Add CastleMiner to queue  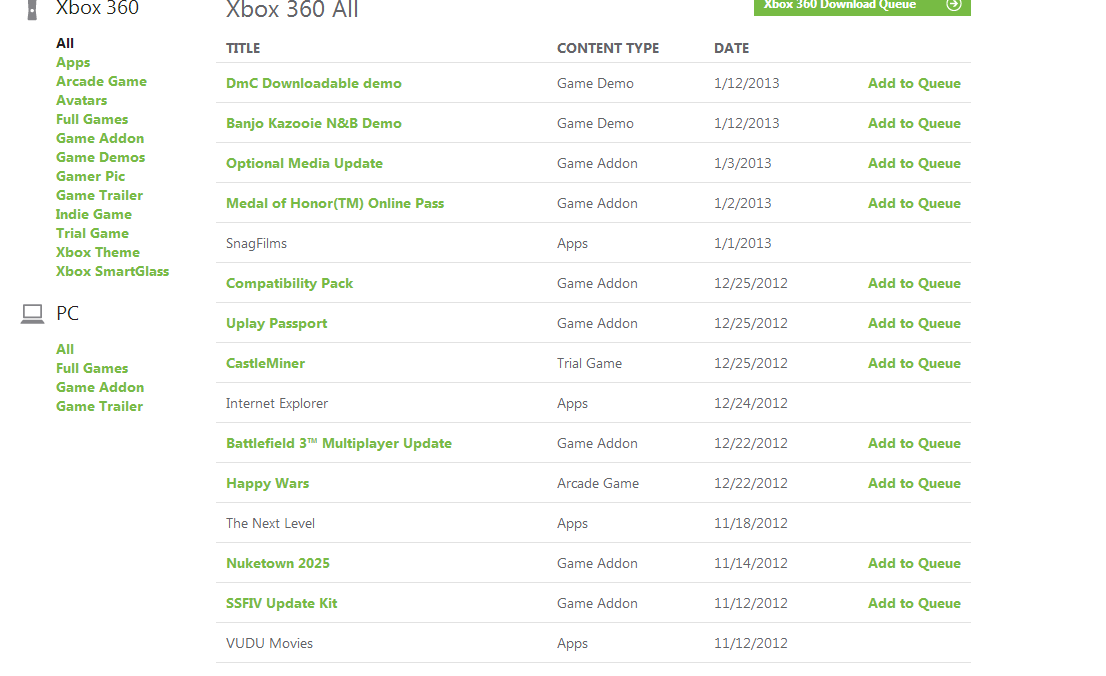pos(914,363)
